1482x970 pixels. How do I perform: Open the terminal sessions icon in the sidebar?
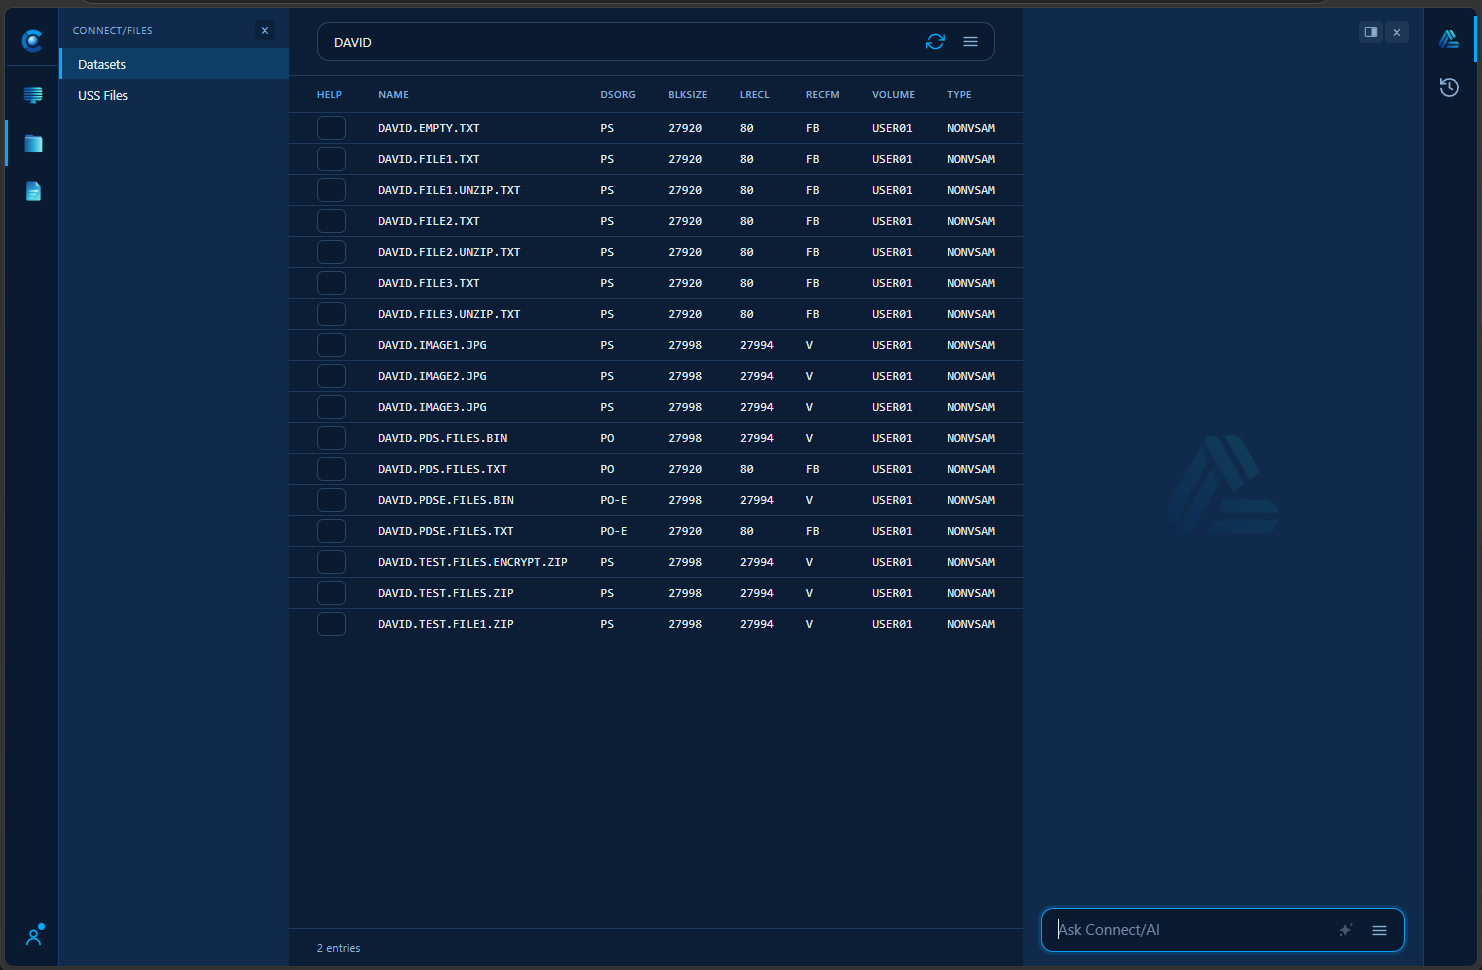[33, 95]
